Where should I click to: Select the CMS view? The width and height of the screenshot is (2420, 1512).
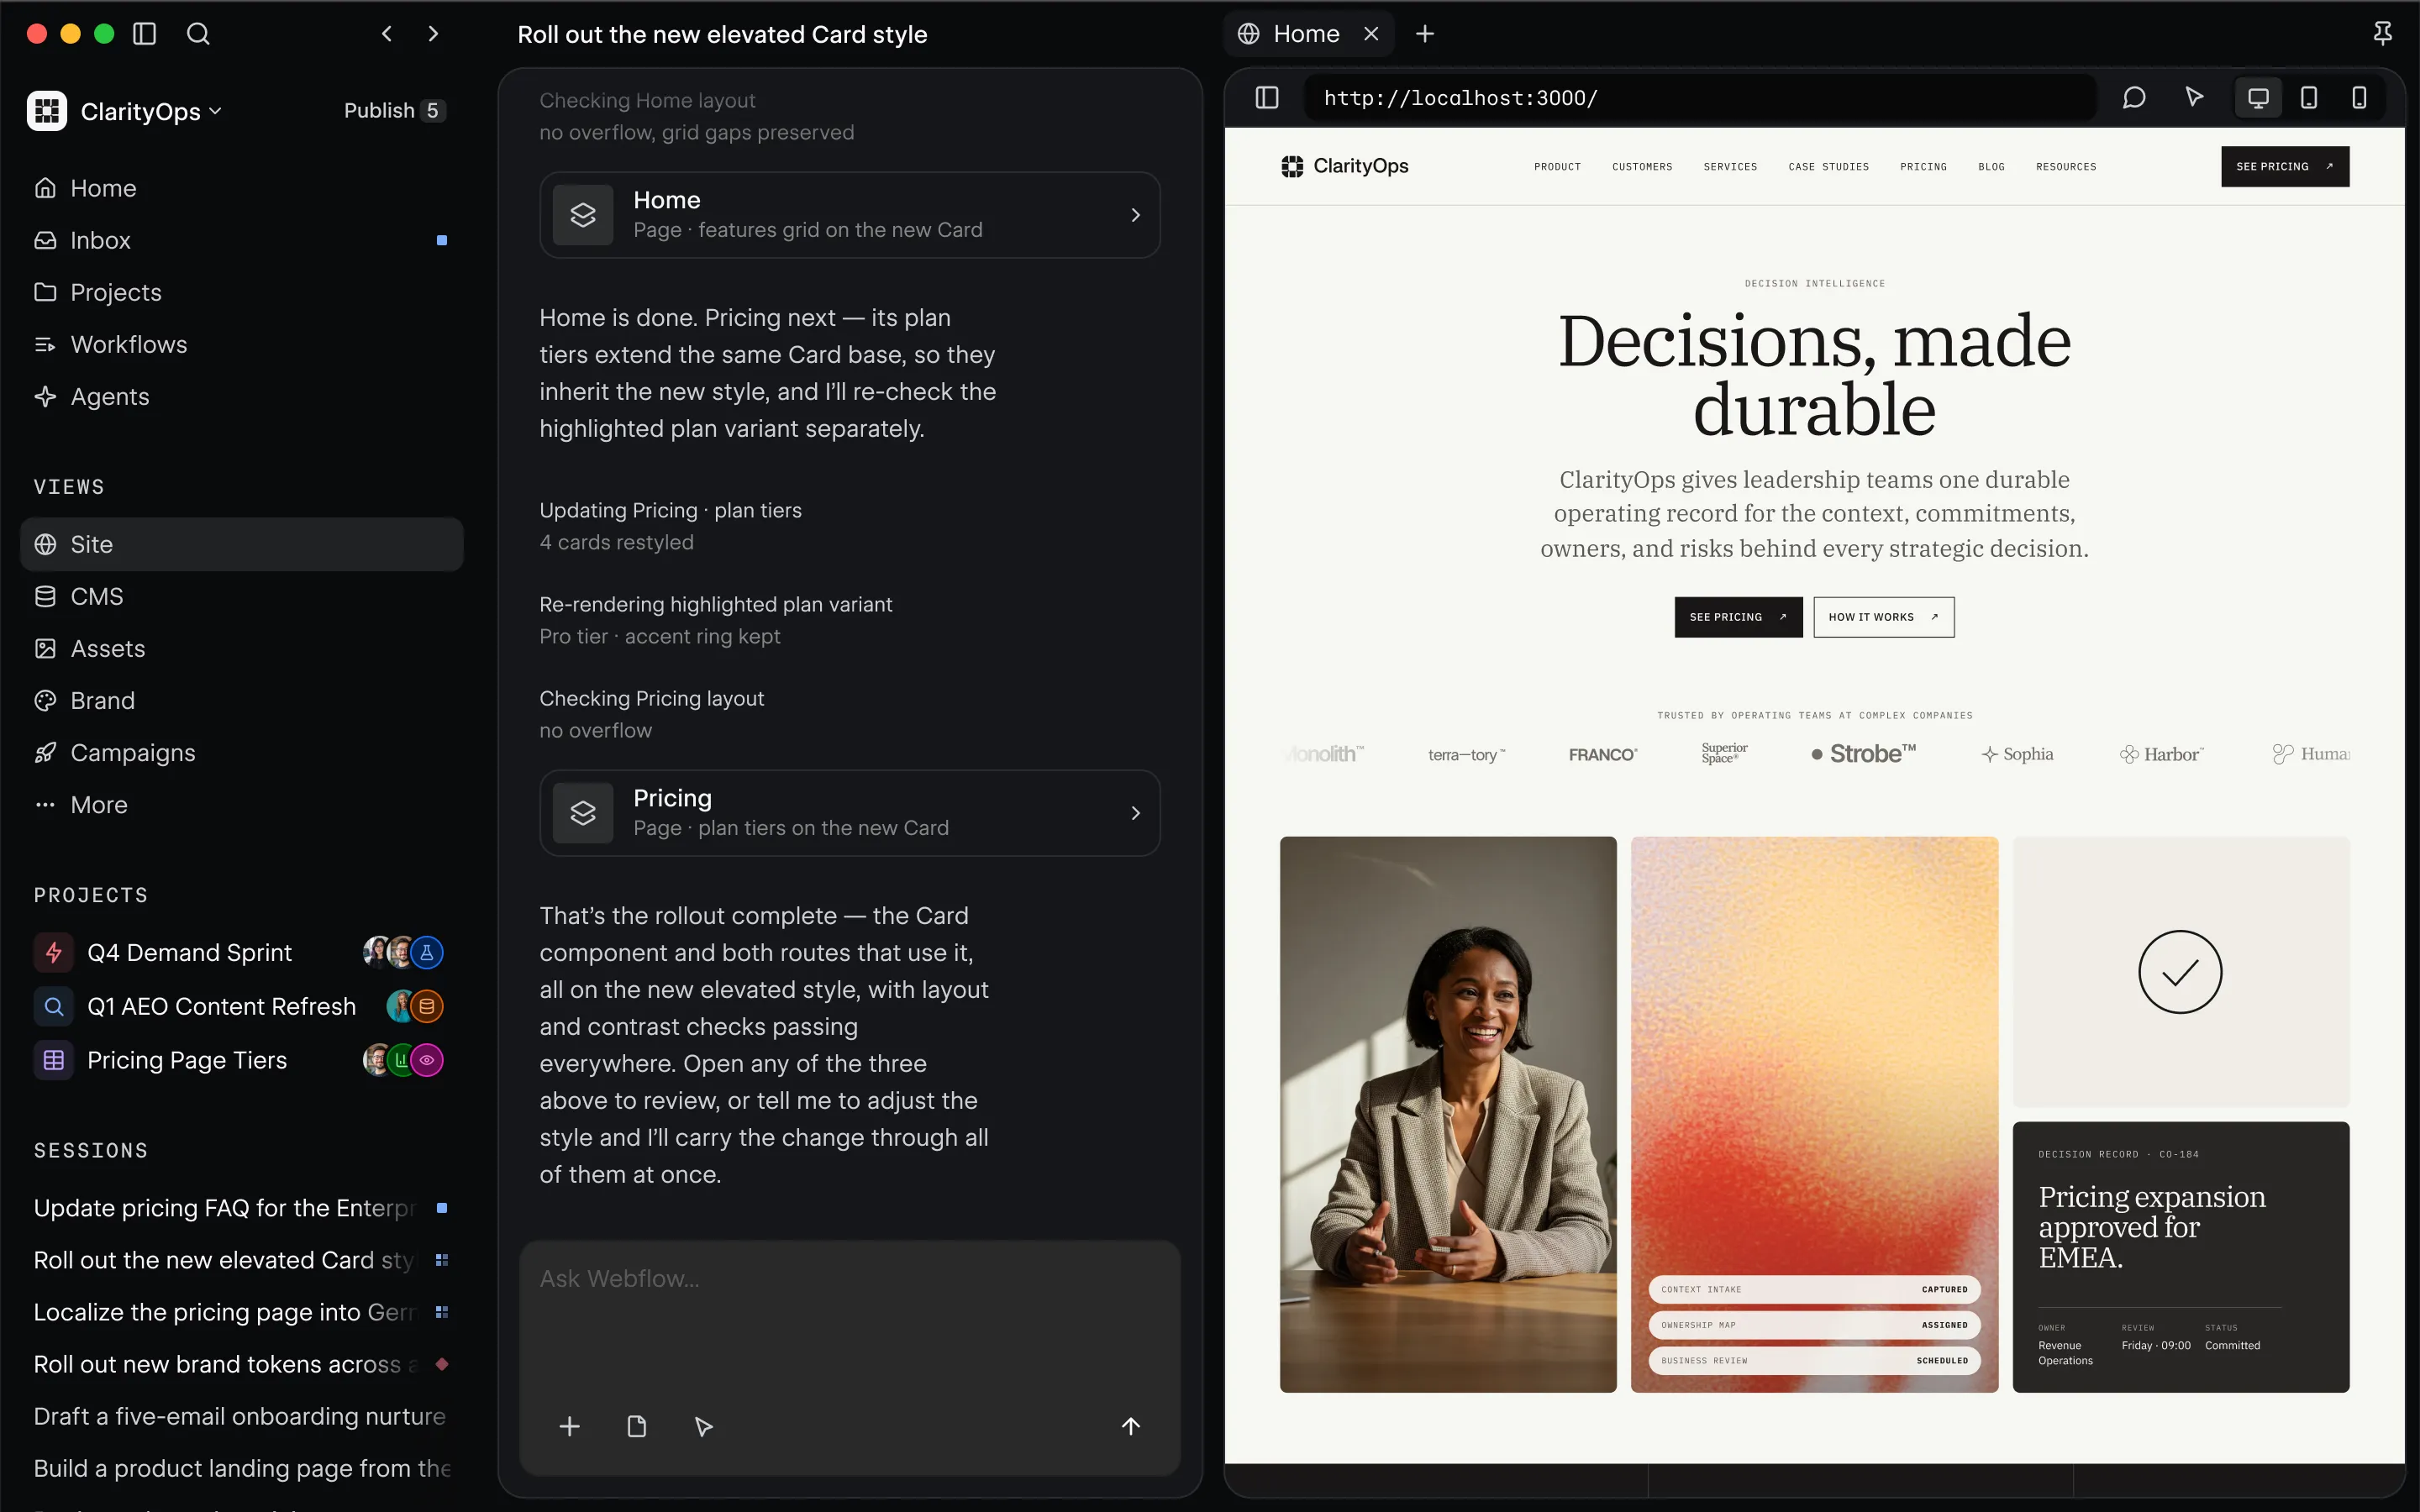(x=242, y=596)
